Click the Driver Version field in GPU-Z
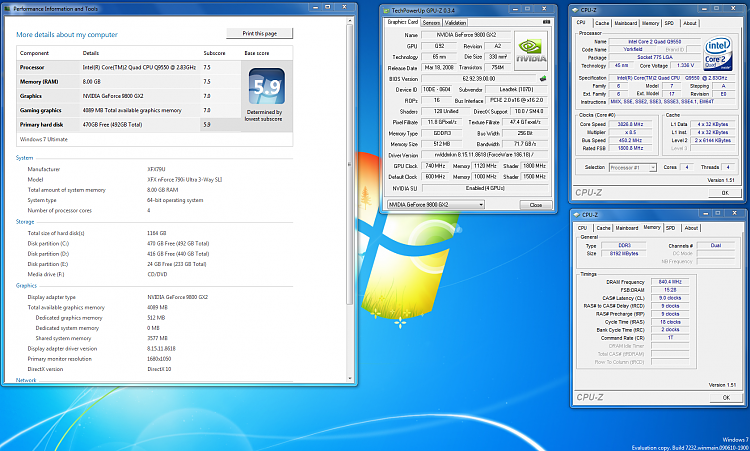The height and width of the screenshot is (451, 750). [x=485, y=155]
